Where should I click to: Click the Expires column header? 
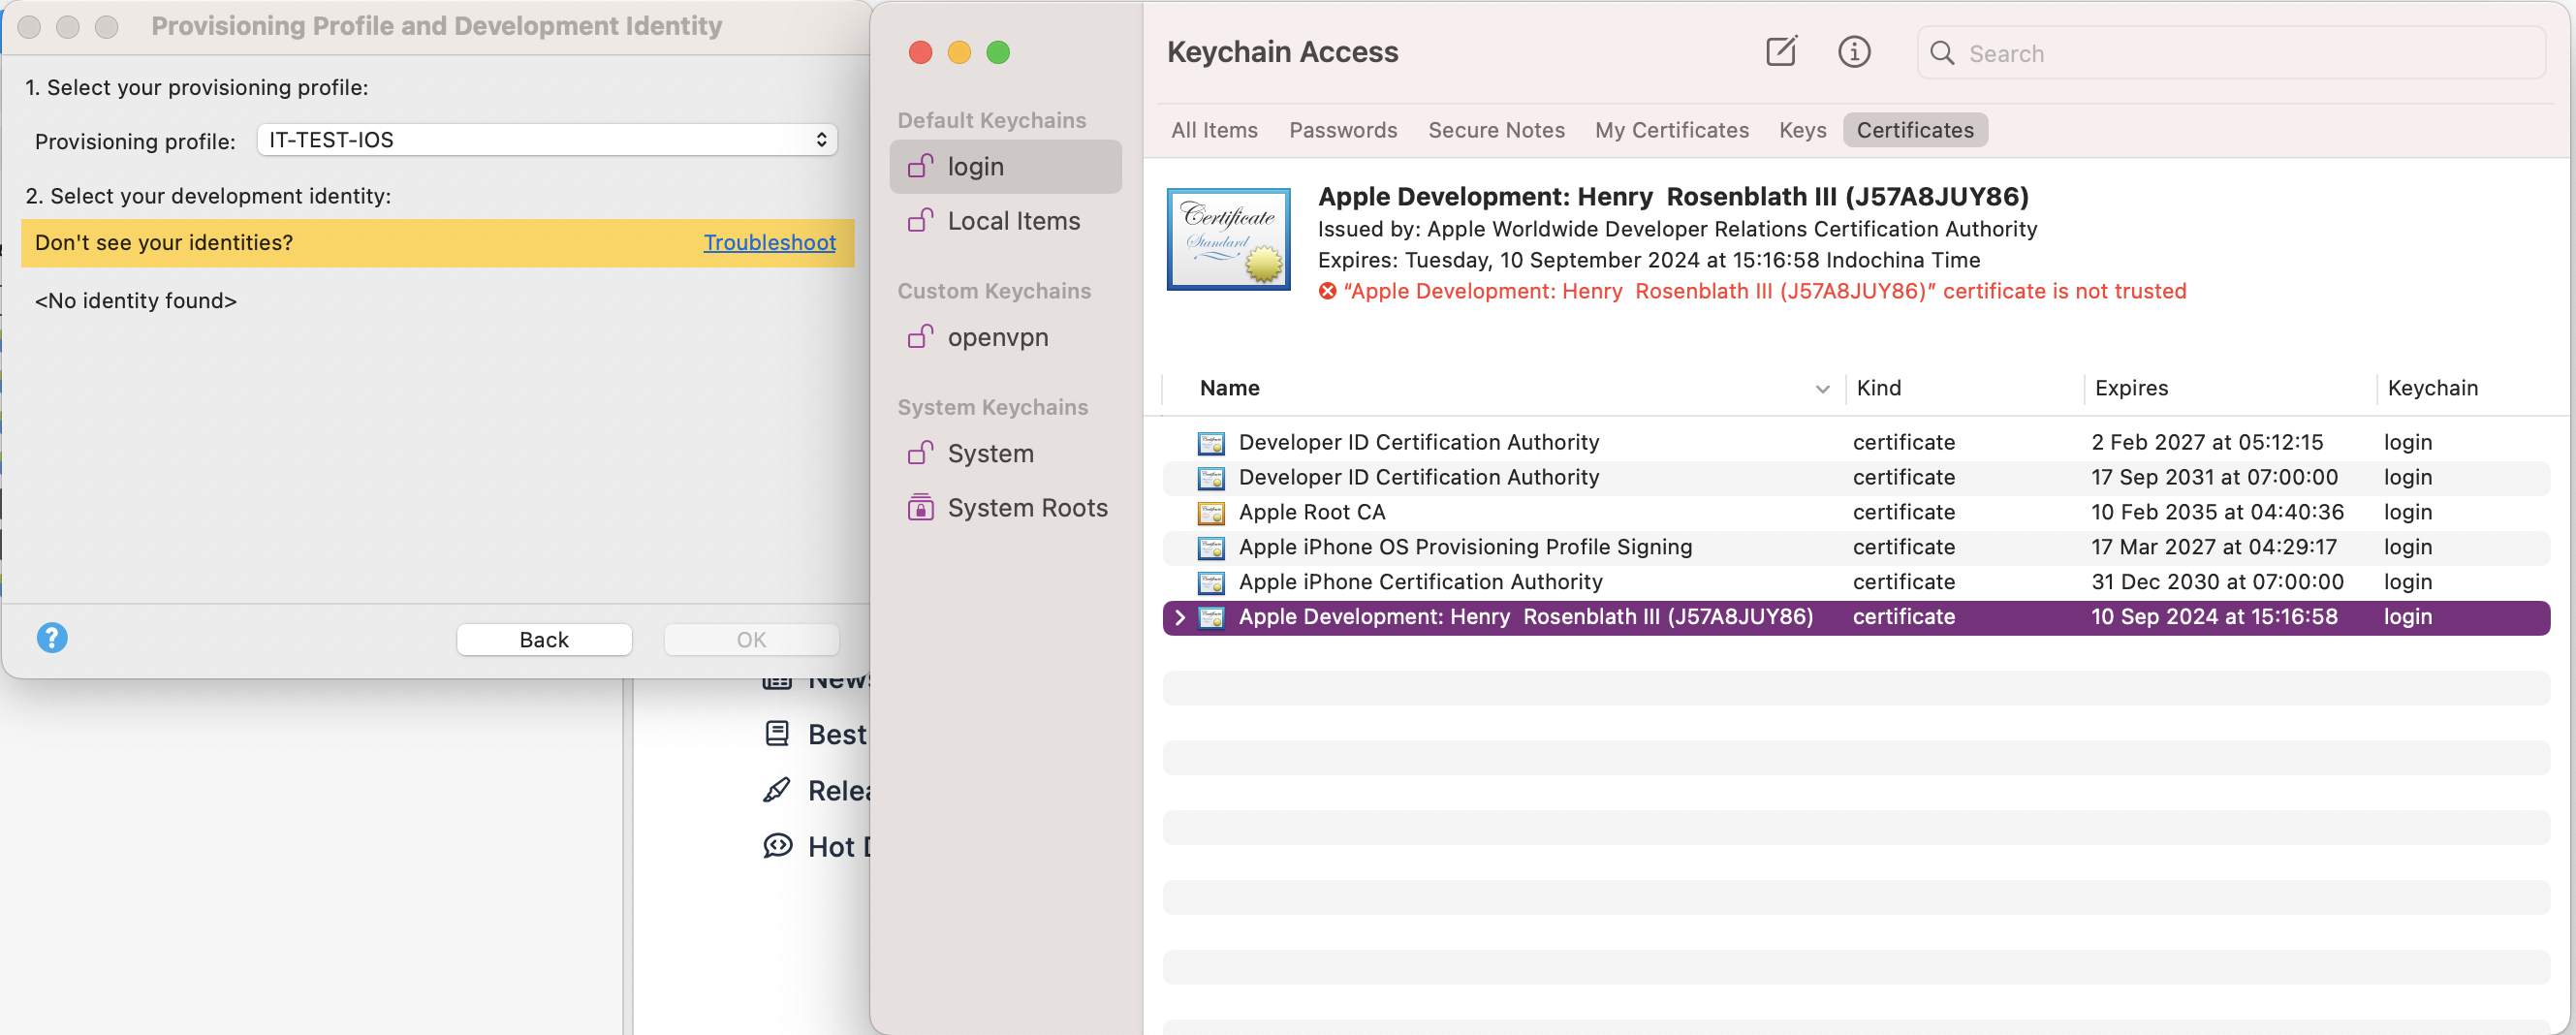coord(2131,388)
